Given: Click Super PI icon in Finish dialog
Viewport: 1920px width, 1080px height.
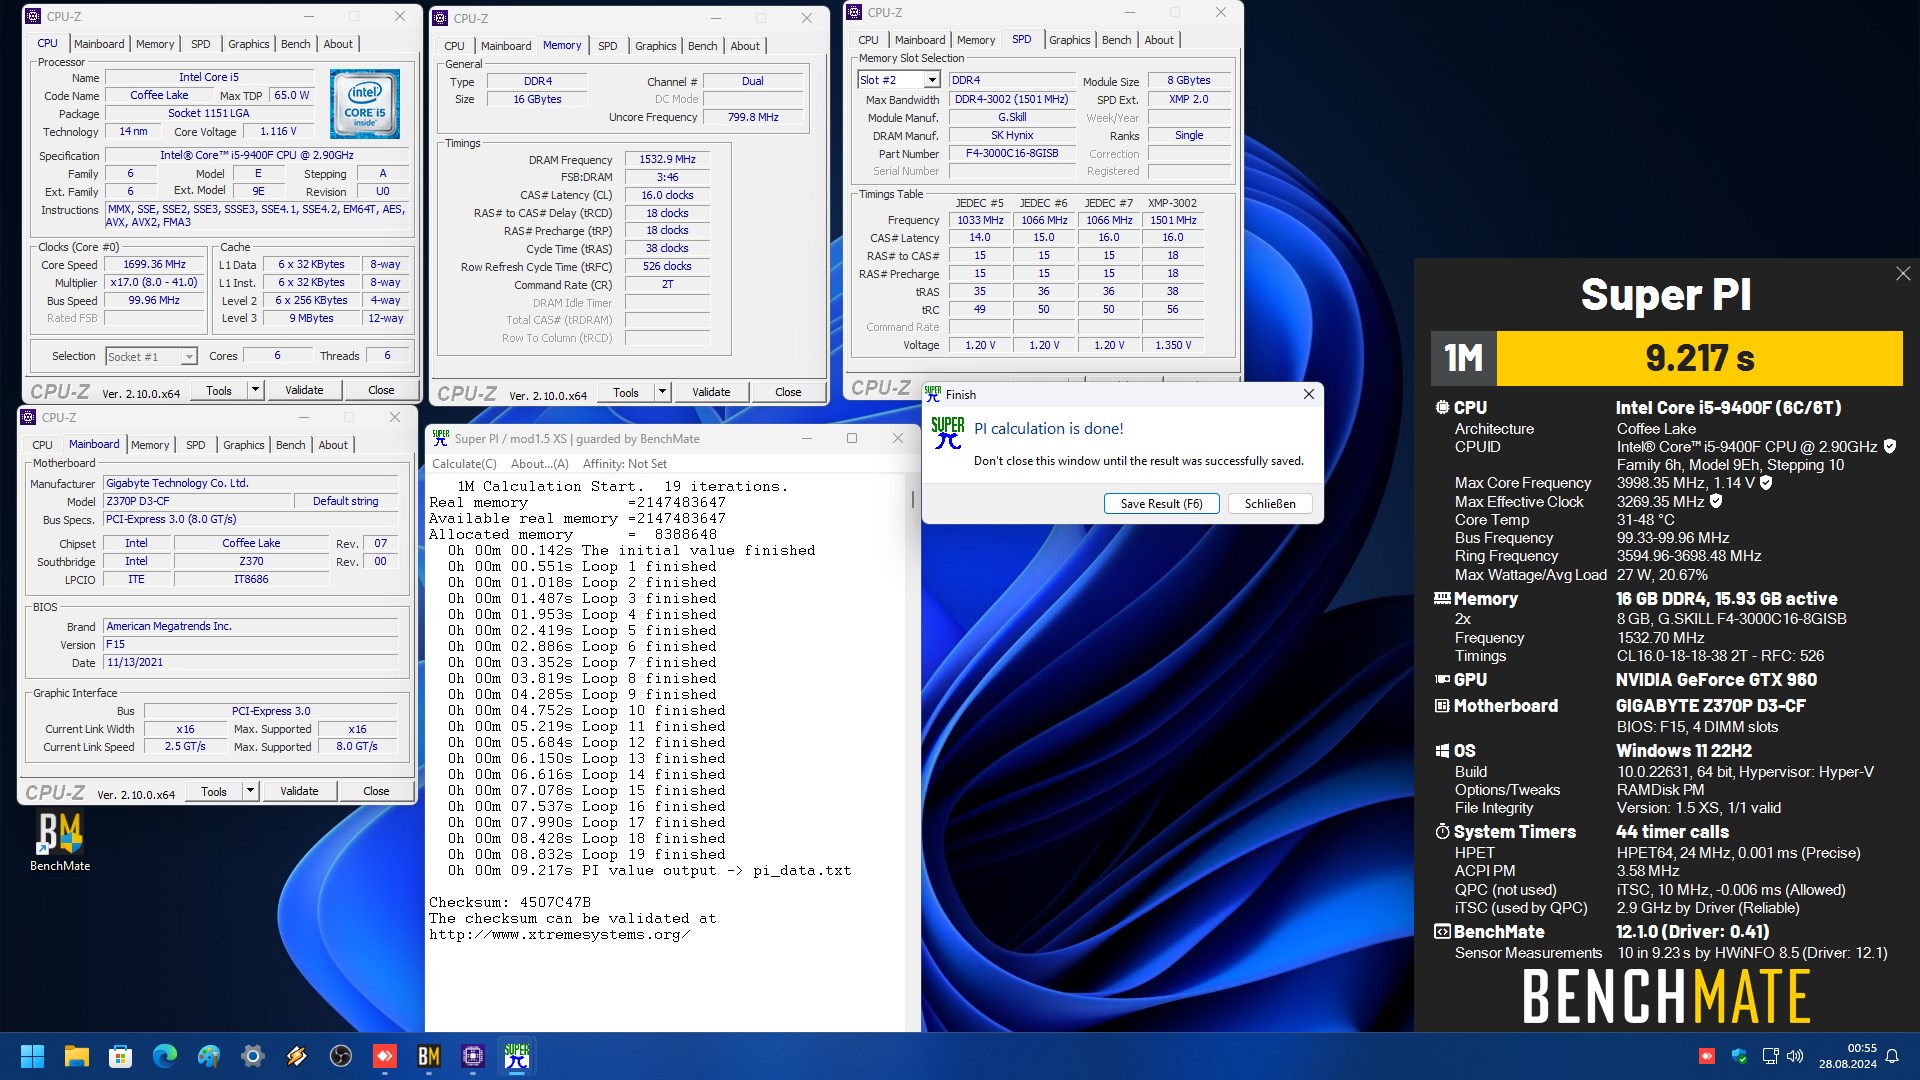Looking at the screenshot, I should coord(947,432).
